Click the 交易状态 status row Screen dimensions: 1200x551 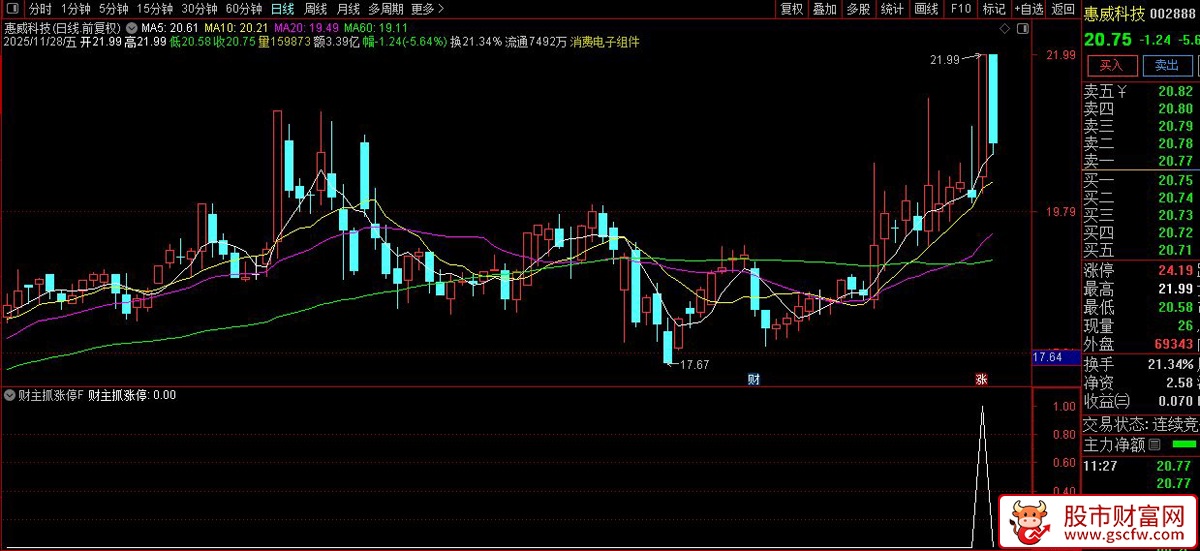(x=1141, y=423)
